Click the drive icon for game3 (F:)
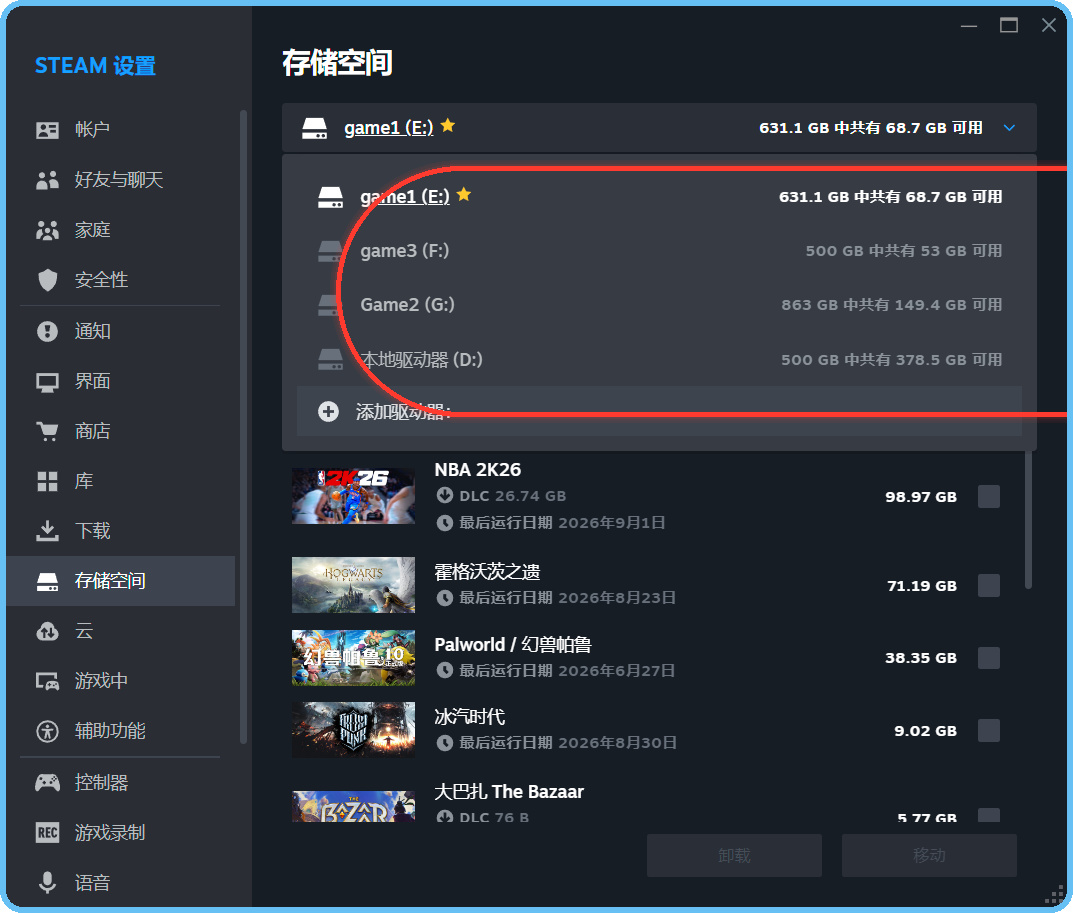The width and height of the screenshot is (1073, 913). point(331,251)
